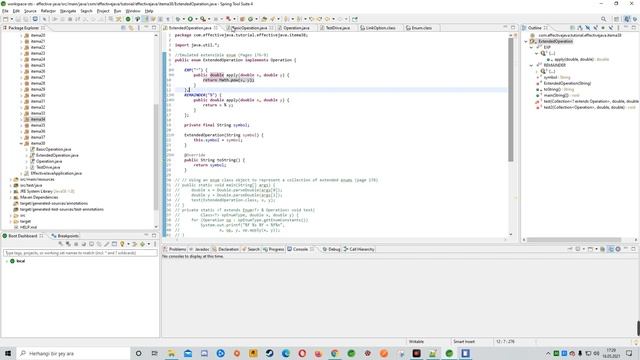
Task: Expand Maven Dependencies node
Action: (11, 197)
